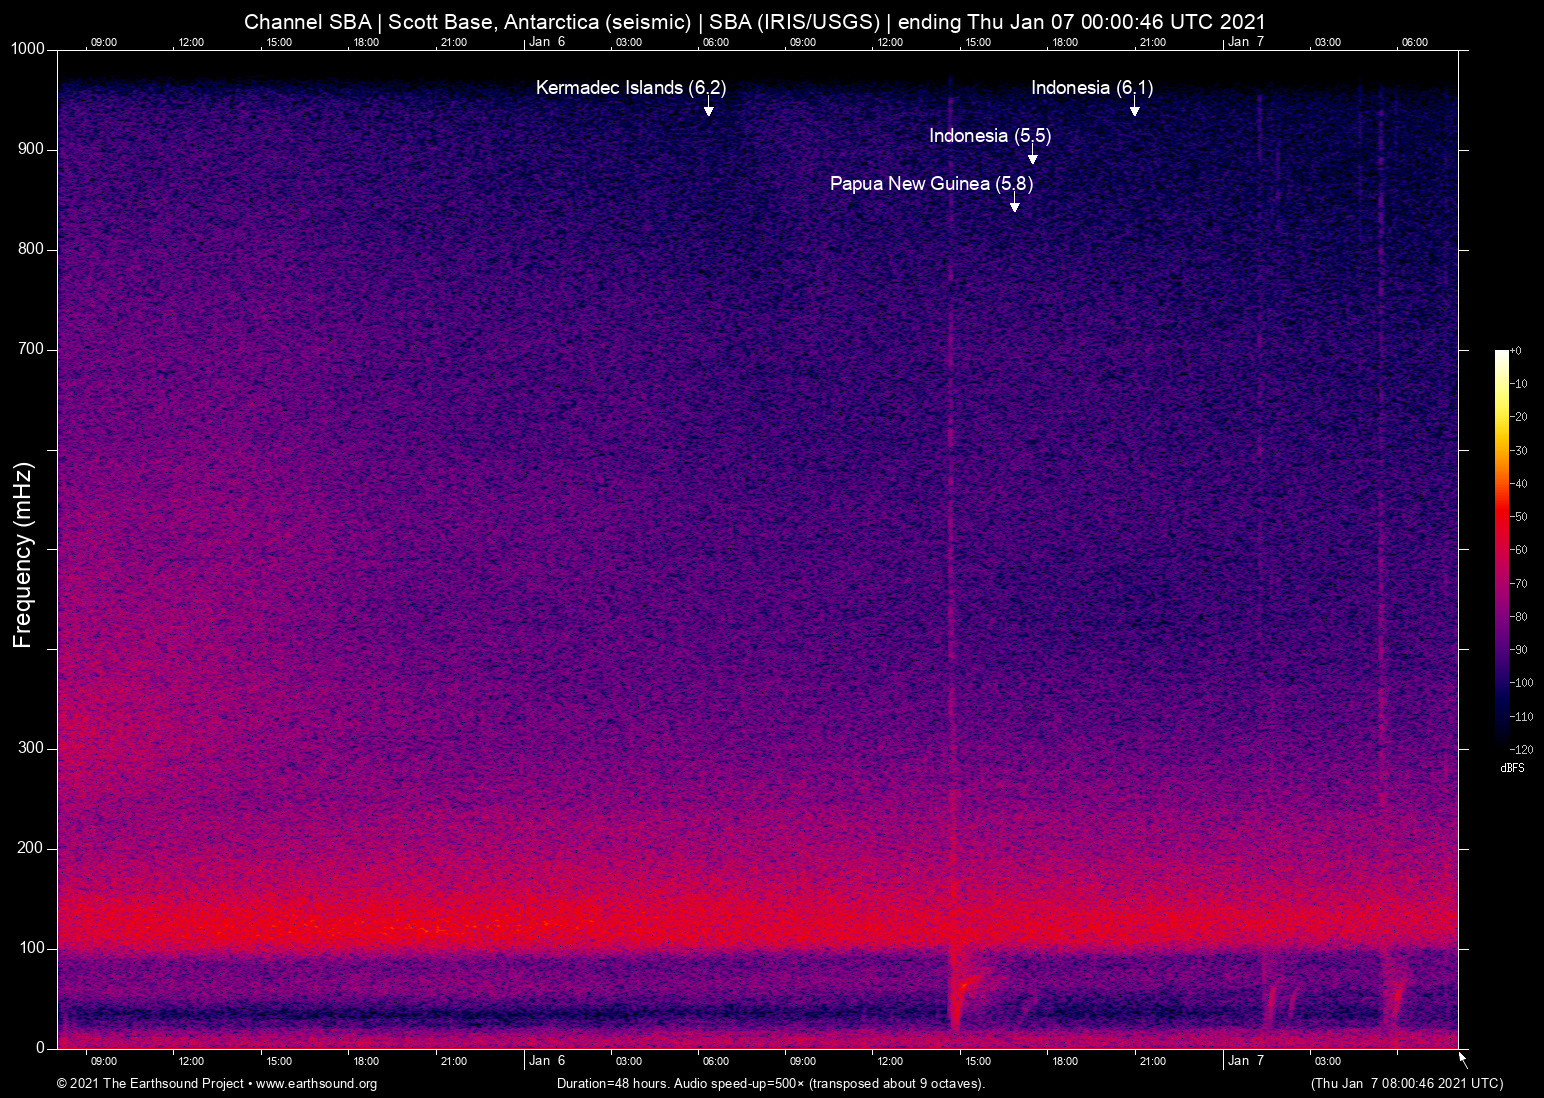Open the www.earthsound.org link in footer
Screen dimensions: 1544x1098
(316, 1084)
